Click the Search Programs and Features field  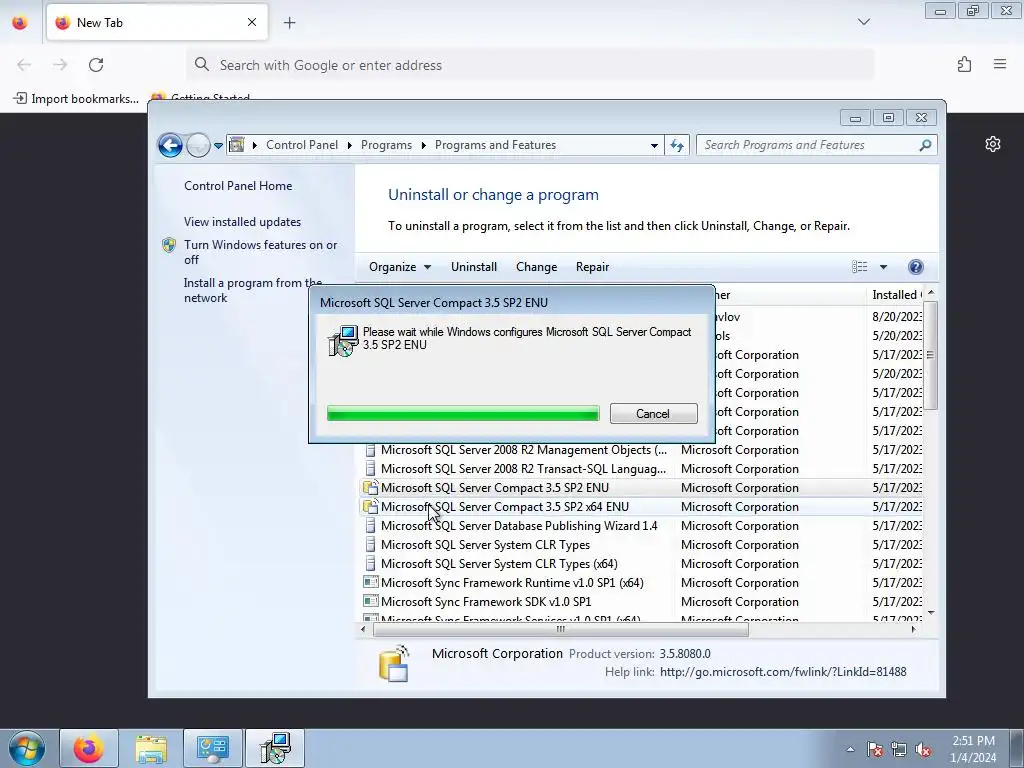(x=816, y=145)
